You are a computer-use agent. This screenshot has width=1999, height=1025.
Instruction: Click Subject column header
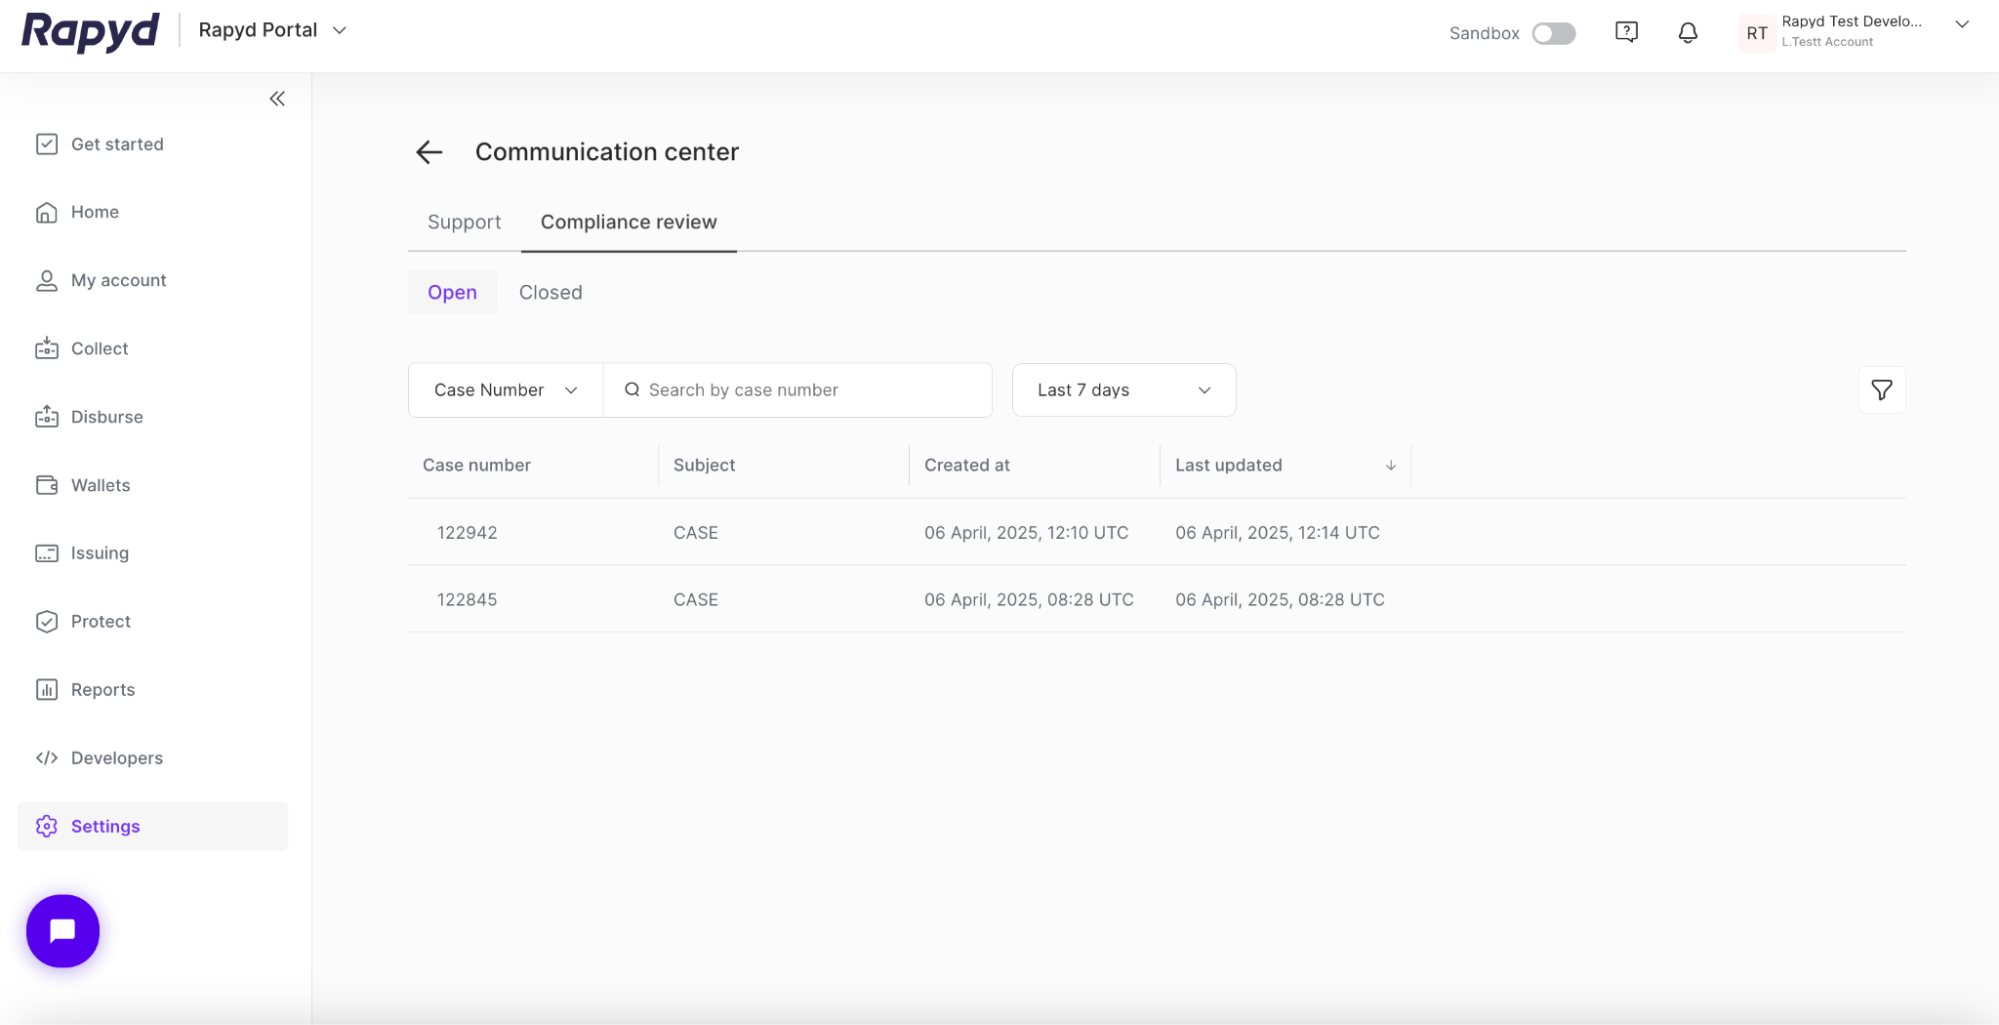coord(704,465)
